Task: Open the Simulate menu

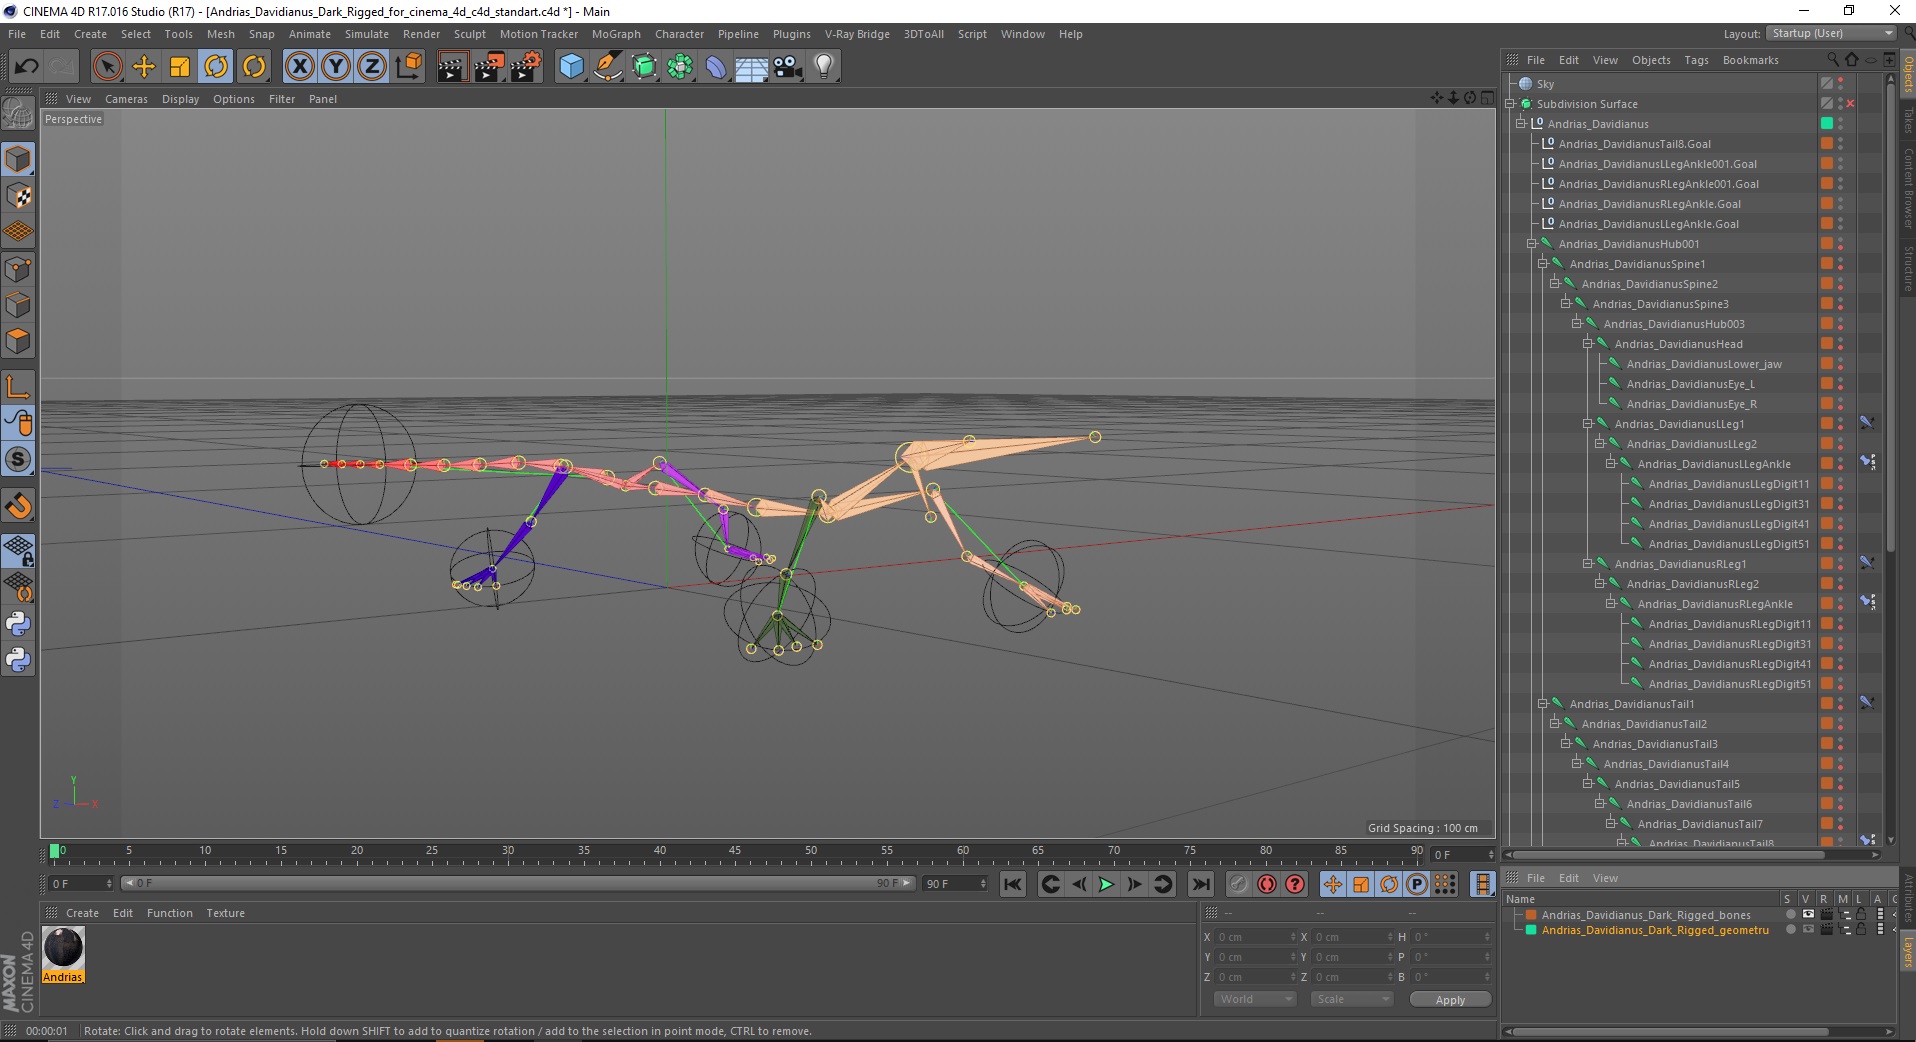Action: 366,34
